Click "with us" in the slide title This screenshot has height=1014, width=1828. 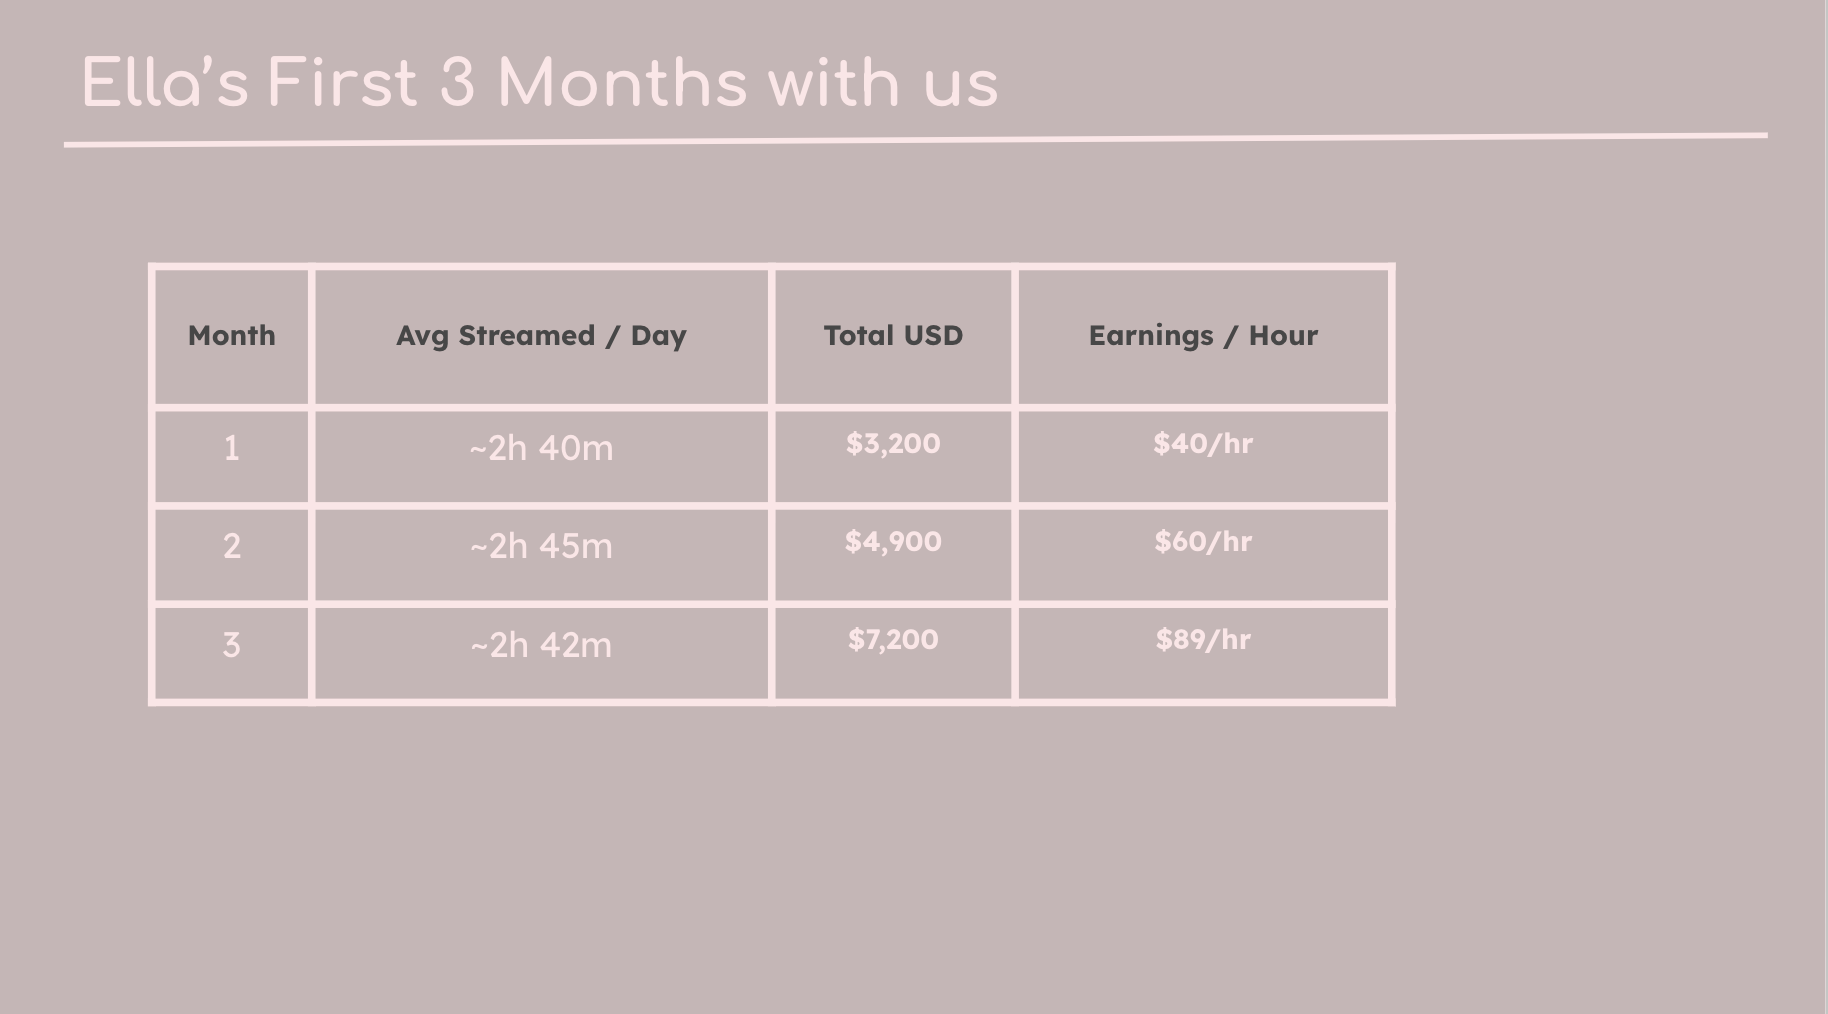click(883, 83)
